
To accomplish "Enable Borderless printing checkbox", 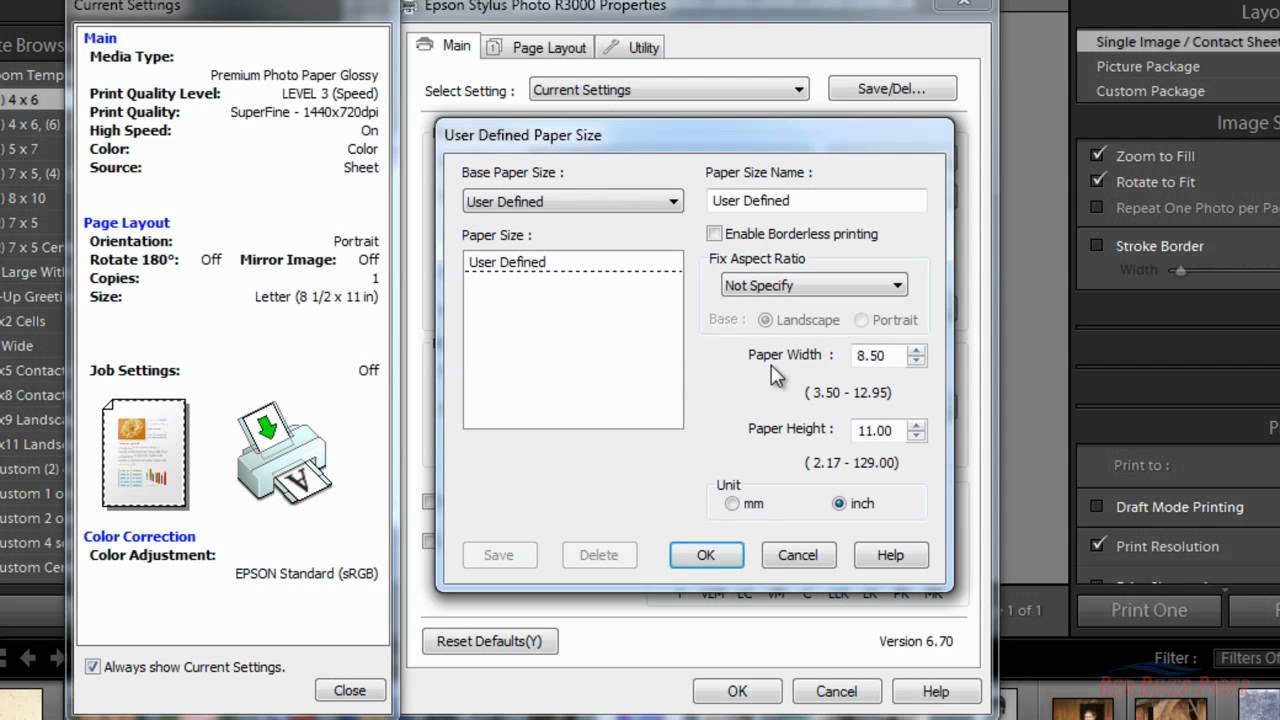I will 714,234.
